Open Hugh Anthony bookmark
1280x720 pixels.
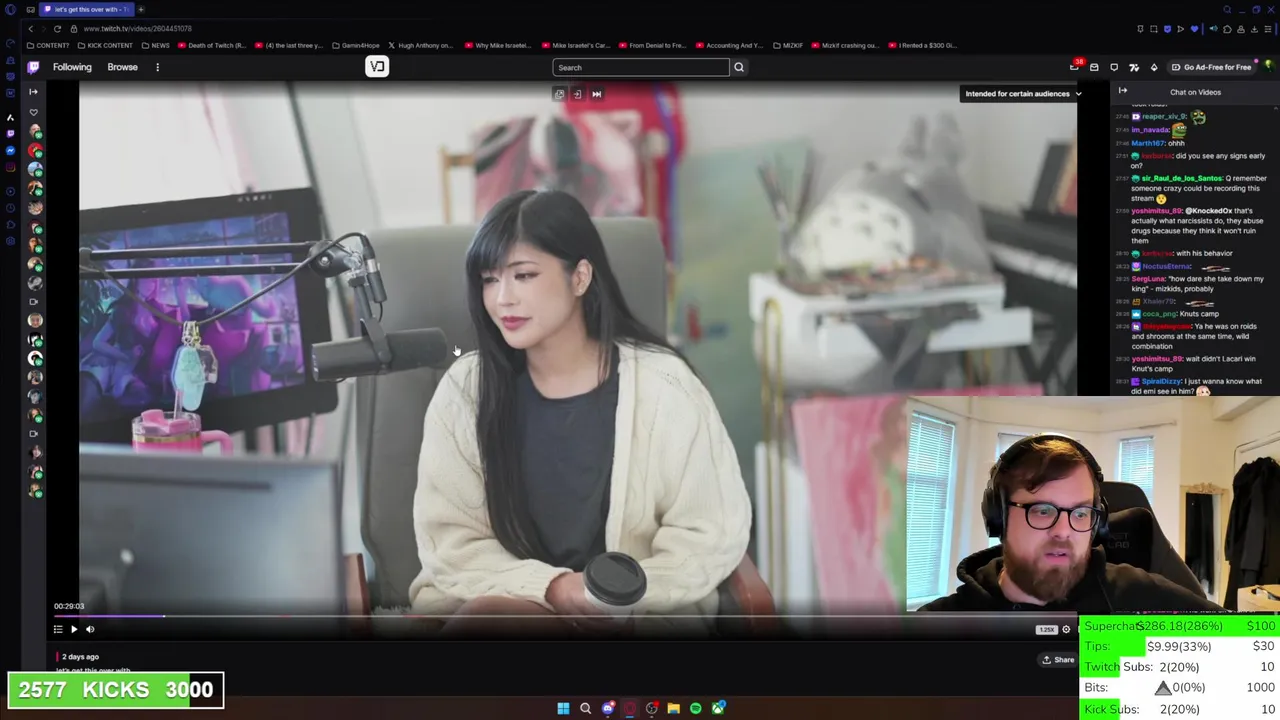(x=420, y=45)
